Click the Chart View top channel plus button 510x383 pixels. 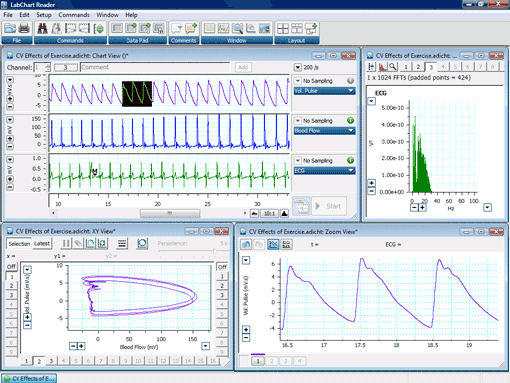click(x=10, y=99)
